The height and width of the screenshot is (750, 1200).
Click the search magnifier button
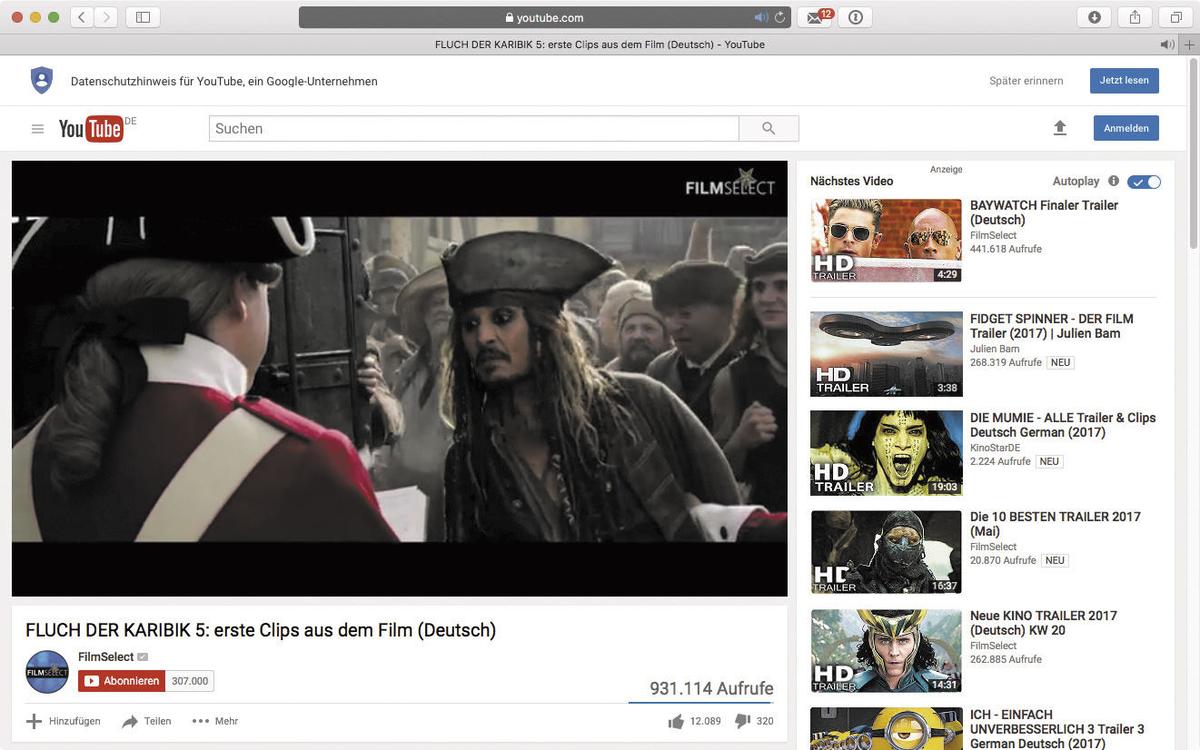769,128
